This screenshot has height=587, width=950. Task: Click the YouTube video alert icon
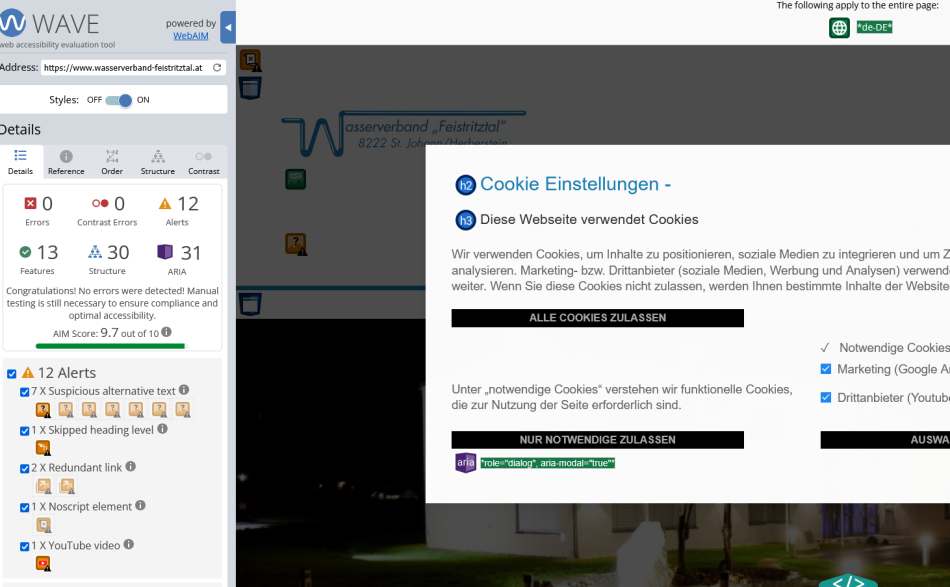click(x=42, y=563)
